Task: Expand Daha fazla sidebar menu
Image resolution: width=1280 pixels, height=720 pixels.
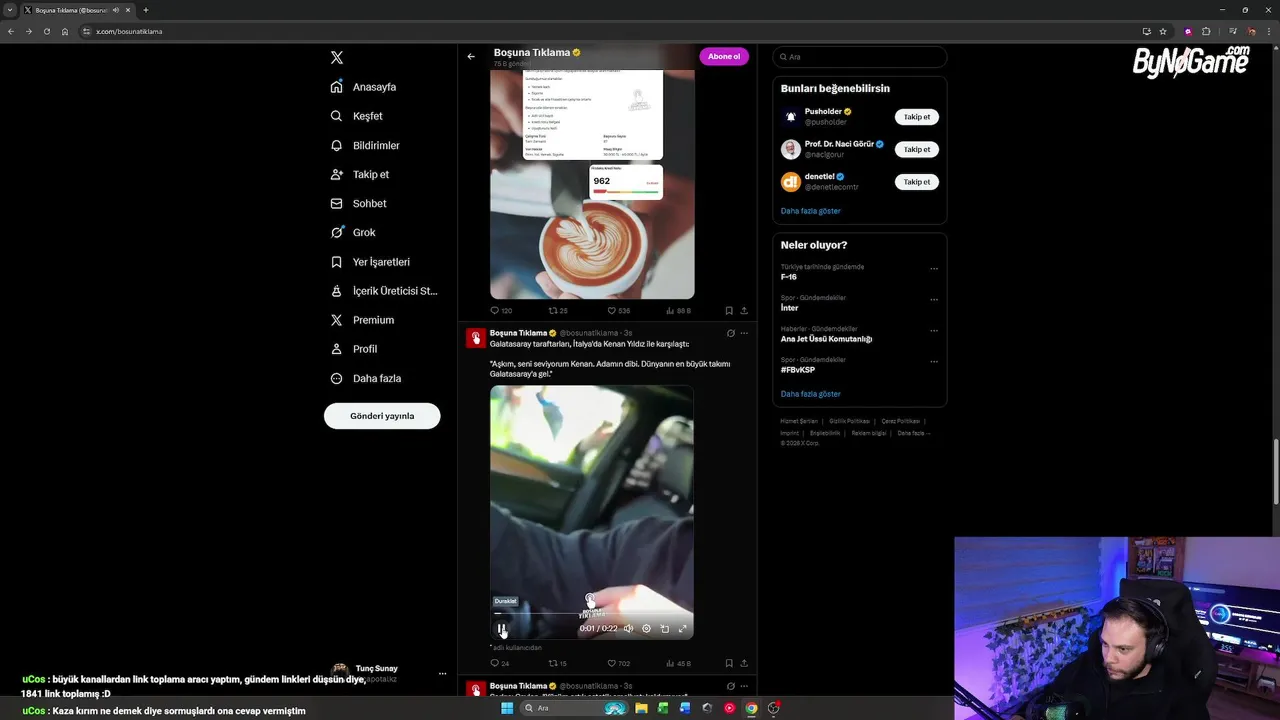Action: (x=366, y=378)
